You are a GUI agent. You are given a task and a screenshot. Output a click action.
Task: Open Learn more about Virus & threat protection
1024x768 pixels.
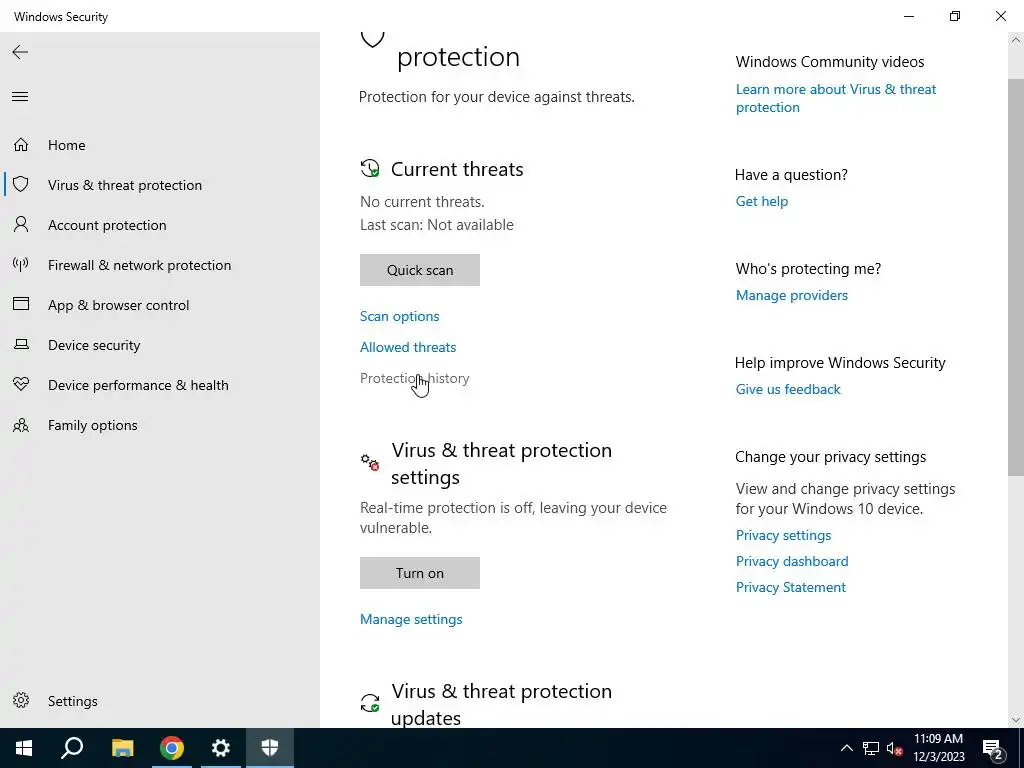pos(836,98)
